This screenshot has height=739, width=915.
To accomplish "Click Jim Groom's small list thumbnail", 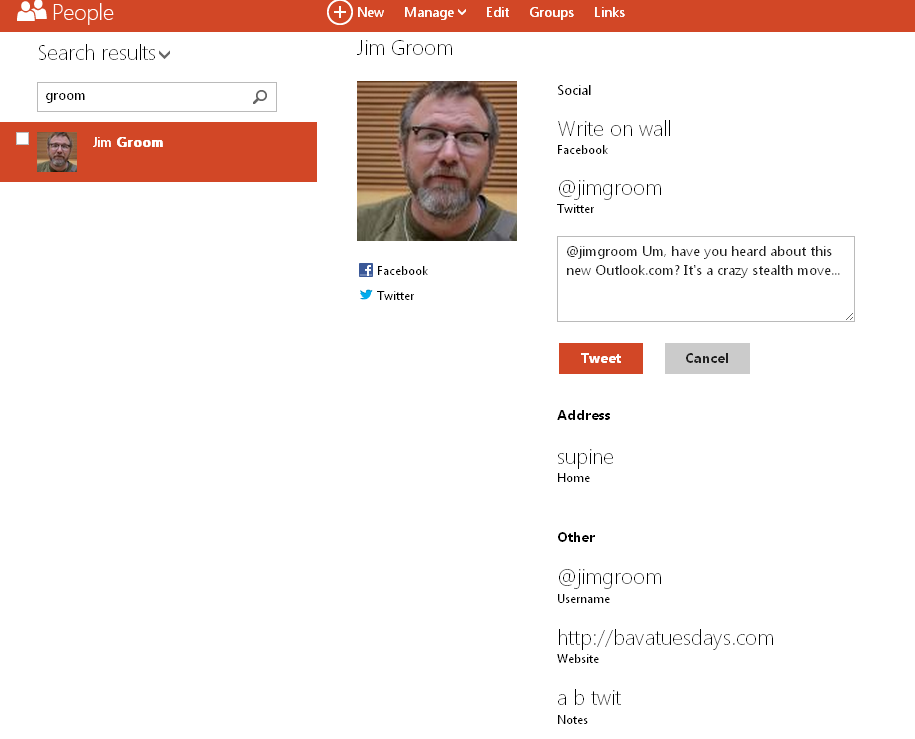I will 57,152.
